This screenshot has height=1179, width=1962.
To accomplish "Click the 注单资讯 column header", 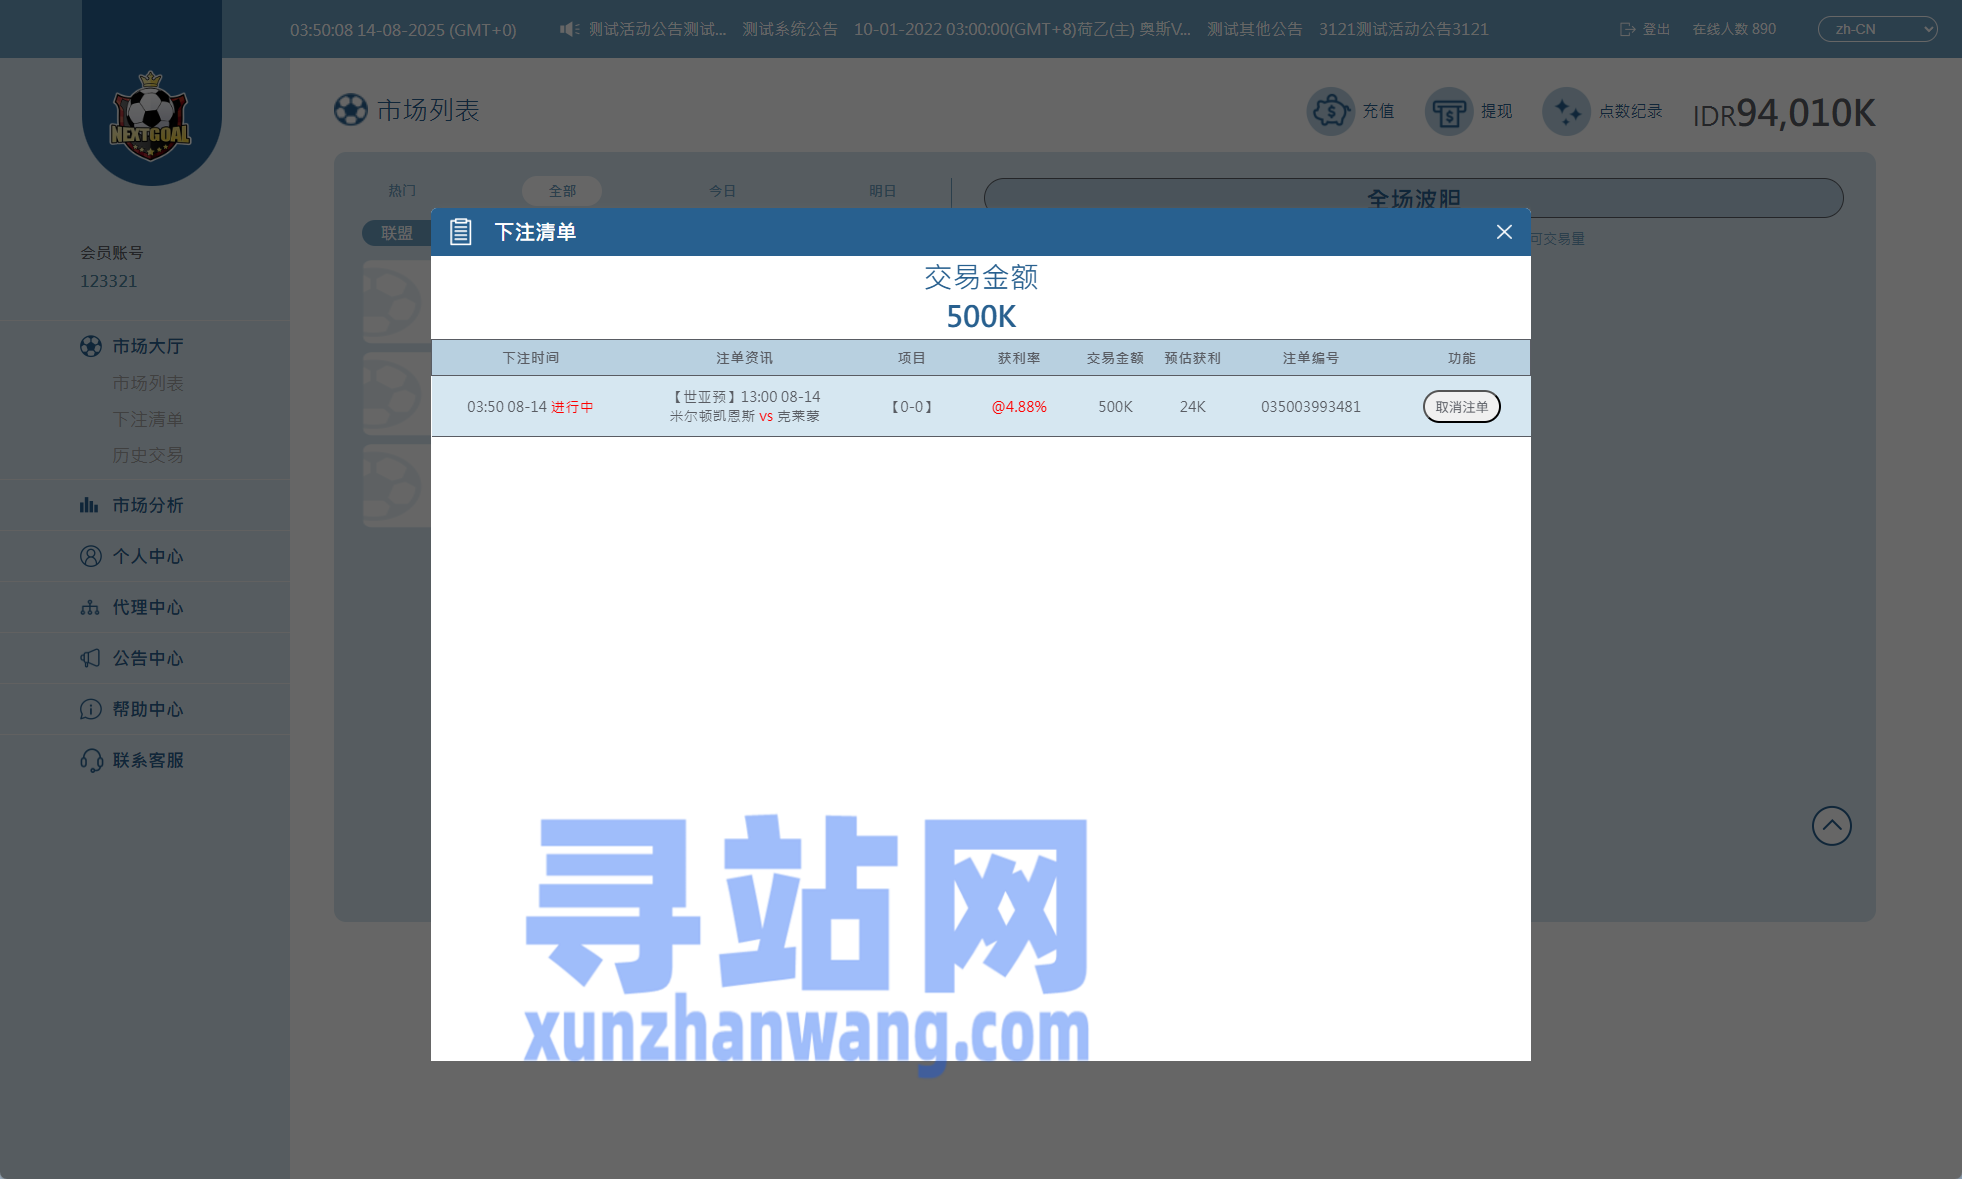I will [x=744, y=358].
